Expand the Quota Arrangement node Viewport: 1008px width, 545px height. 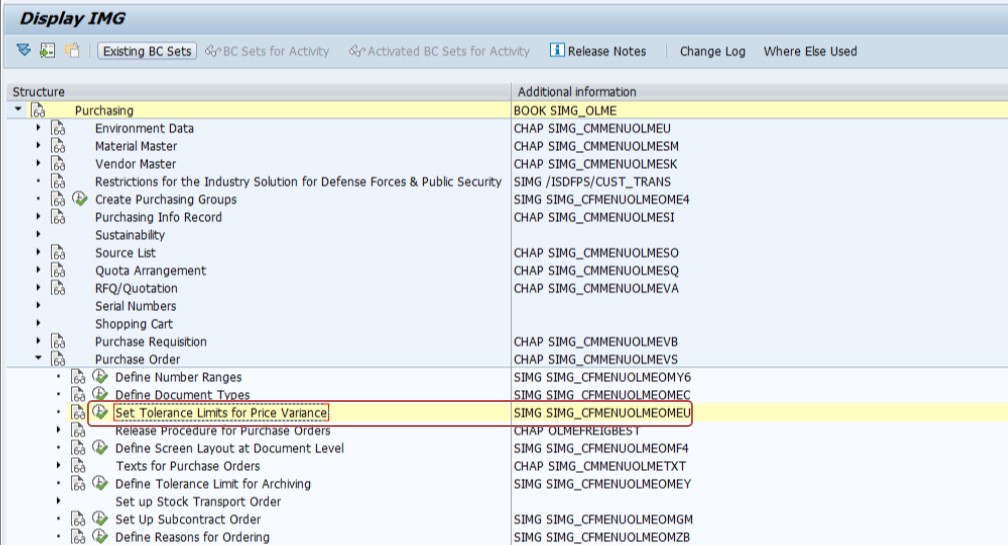[x=39, y=270]
